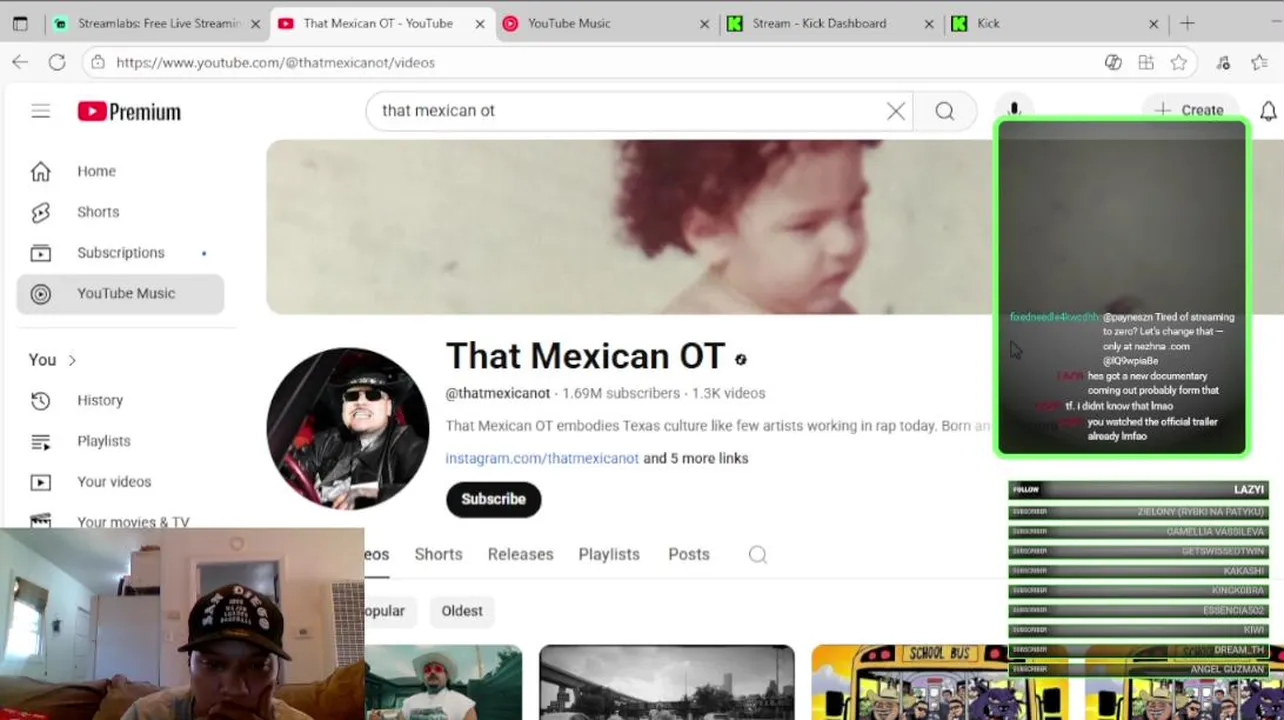The height and width of the screenshot is (720, 1284).
Task: Open Copilot icon in address bar
Action: (1113, 62)
